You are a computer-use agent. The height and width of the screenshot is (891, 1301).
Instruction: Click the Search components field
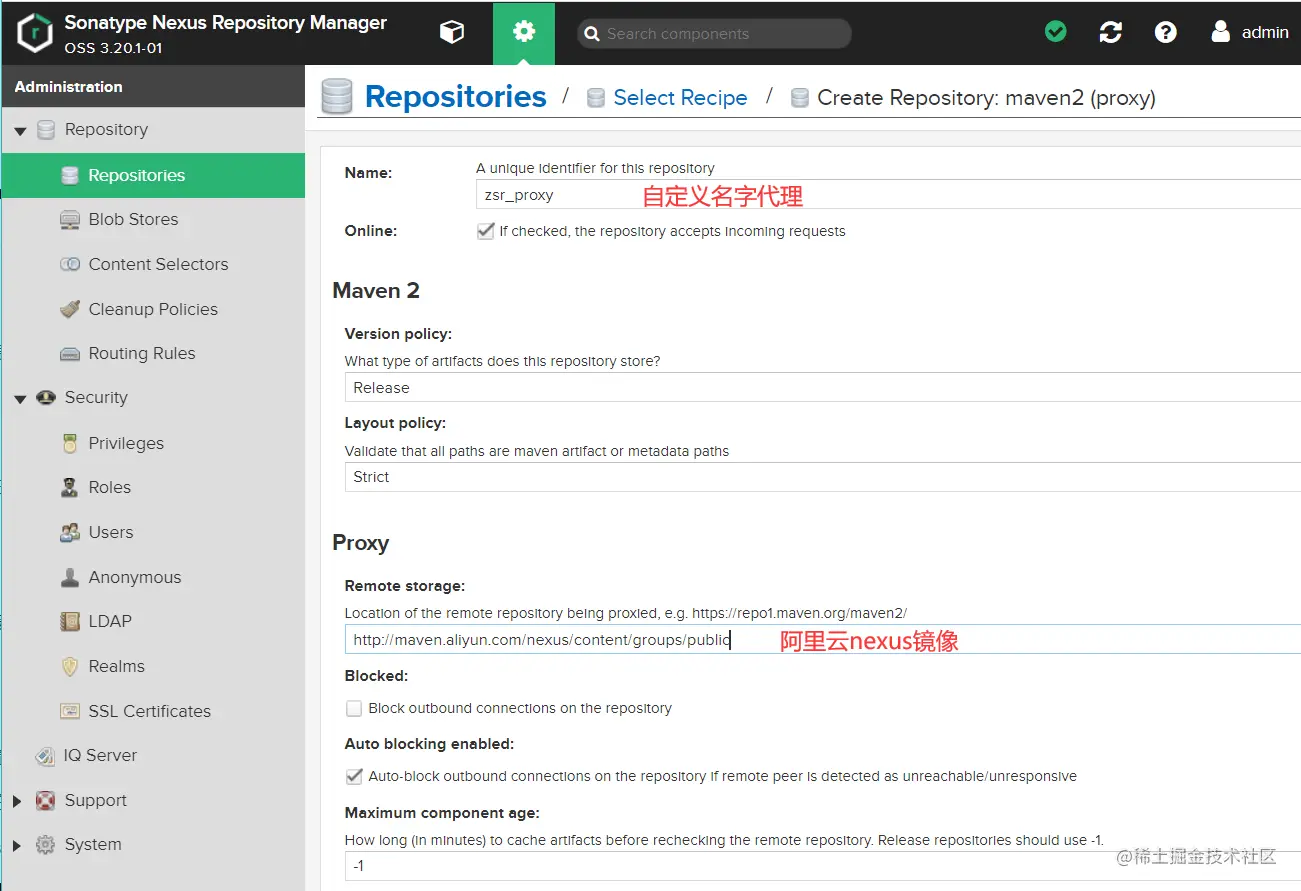coord(714,34)
